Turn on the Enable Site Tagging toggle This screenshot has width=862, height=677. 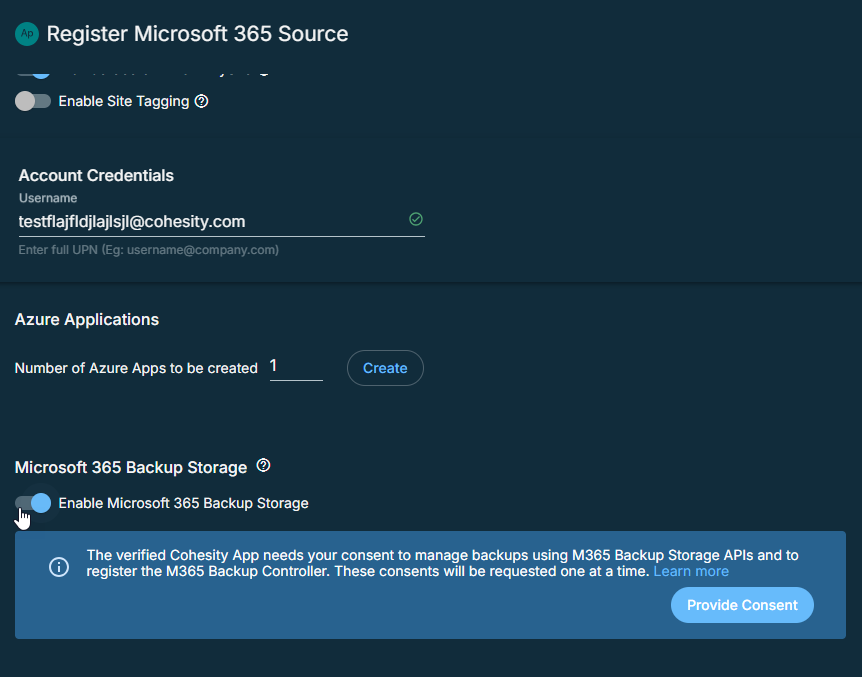pos(33,101)
